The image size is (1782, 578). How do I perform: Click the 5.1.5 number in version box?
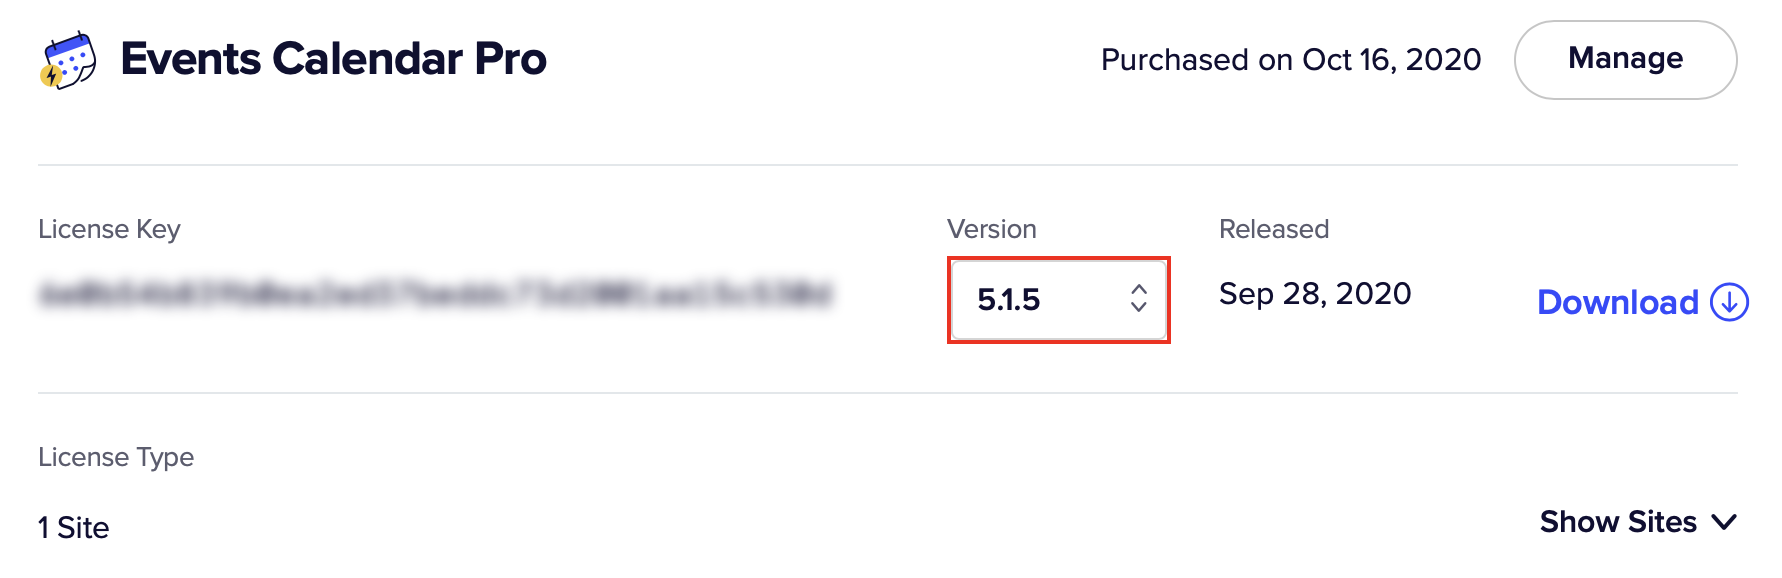pyautogui.click(x=1009, y=299)
